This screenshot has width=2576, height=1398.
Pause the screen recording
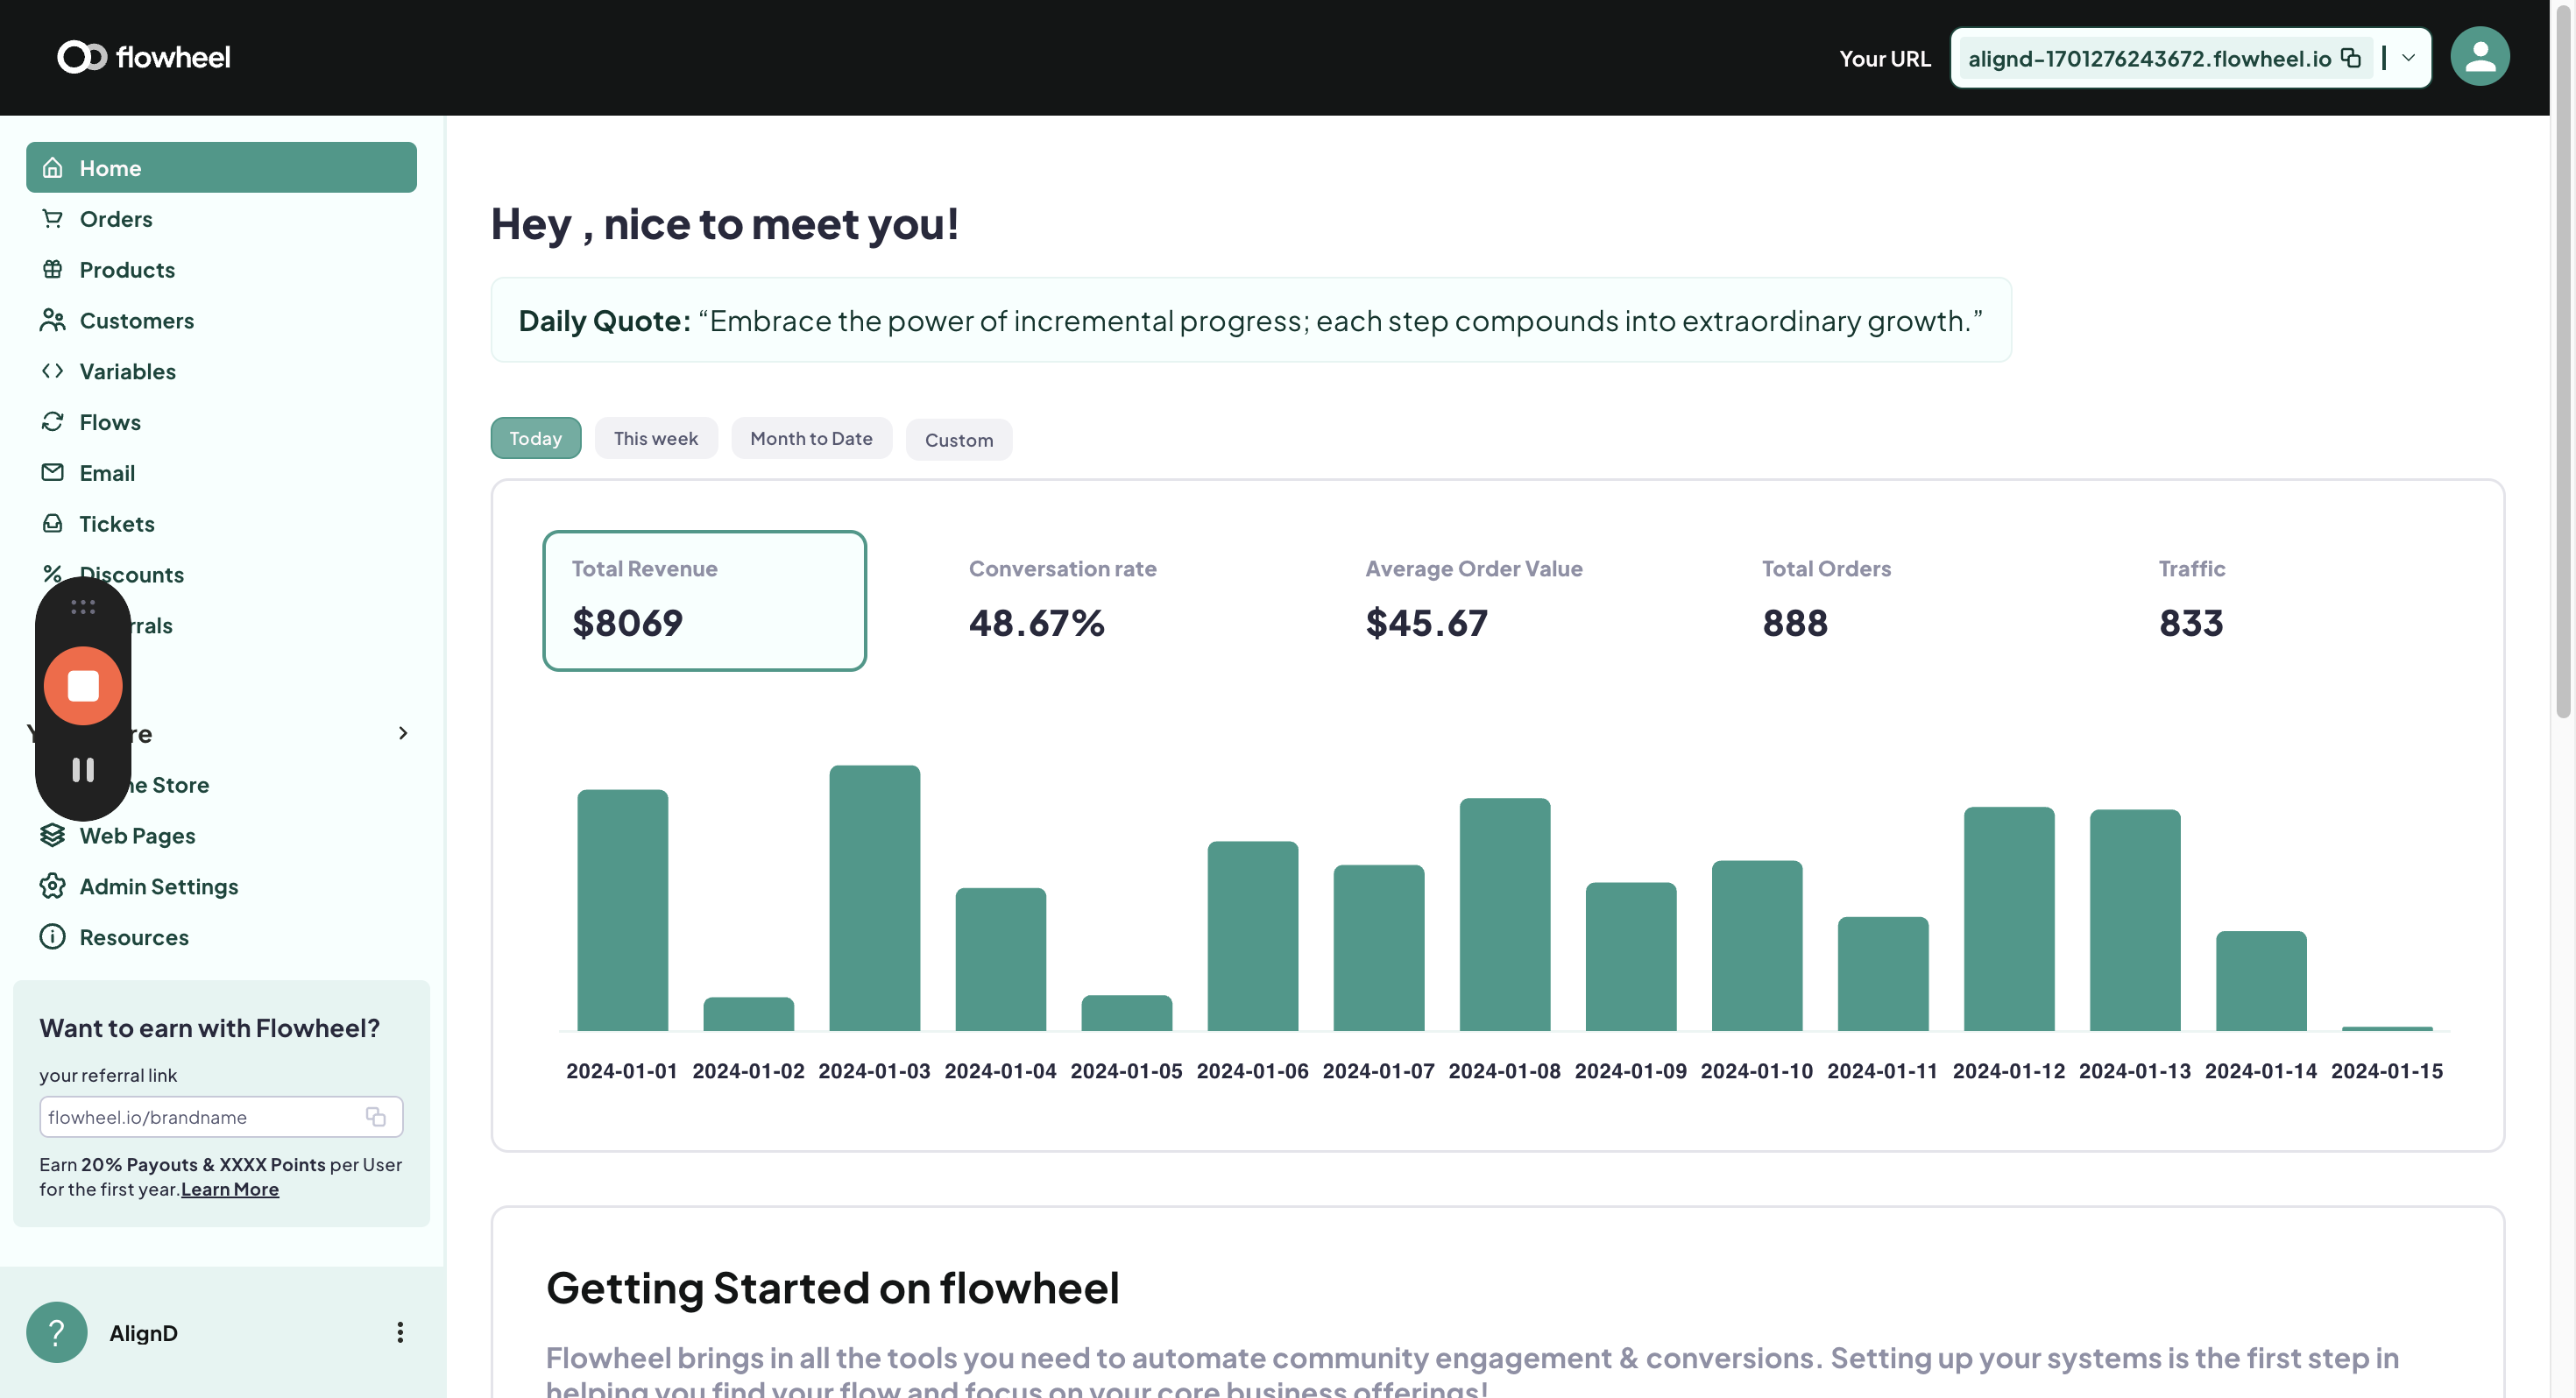point(83,769)
